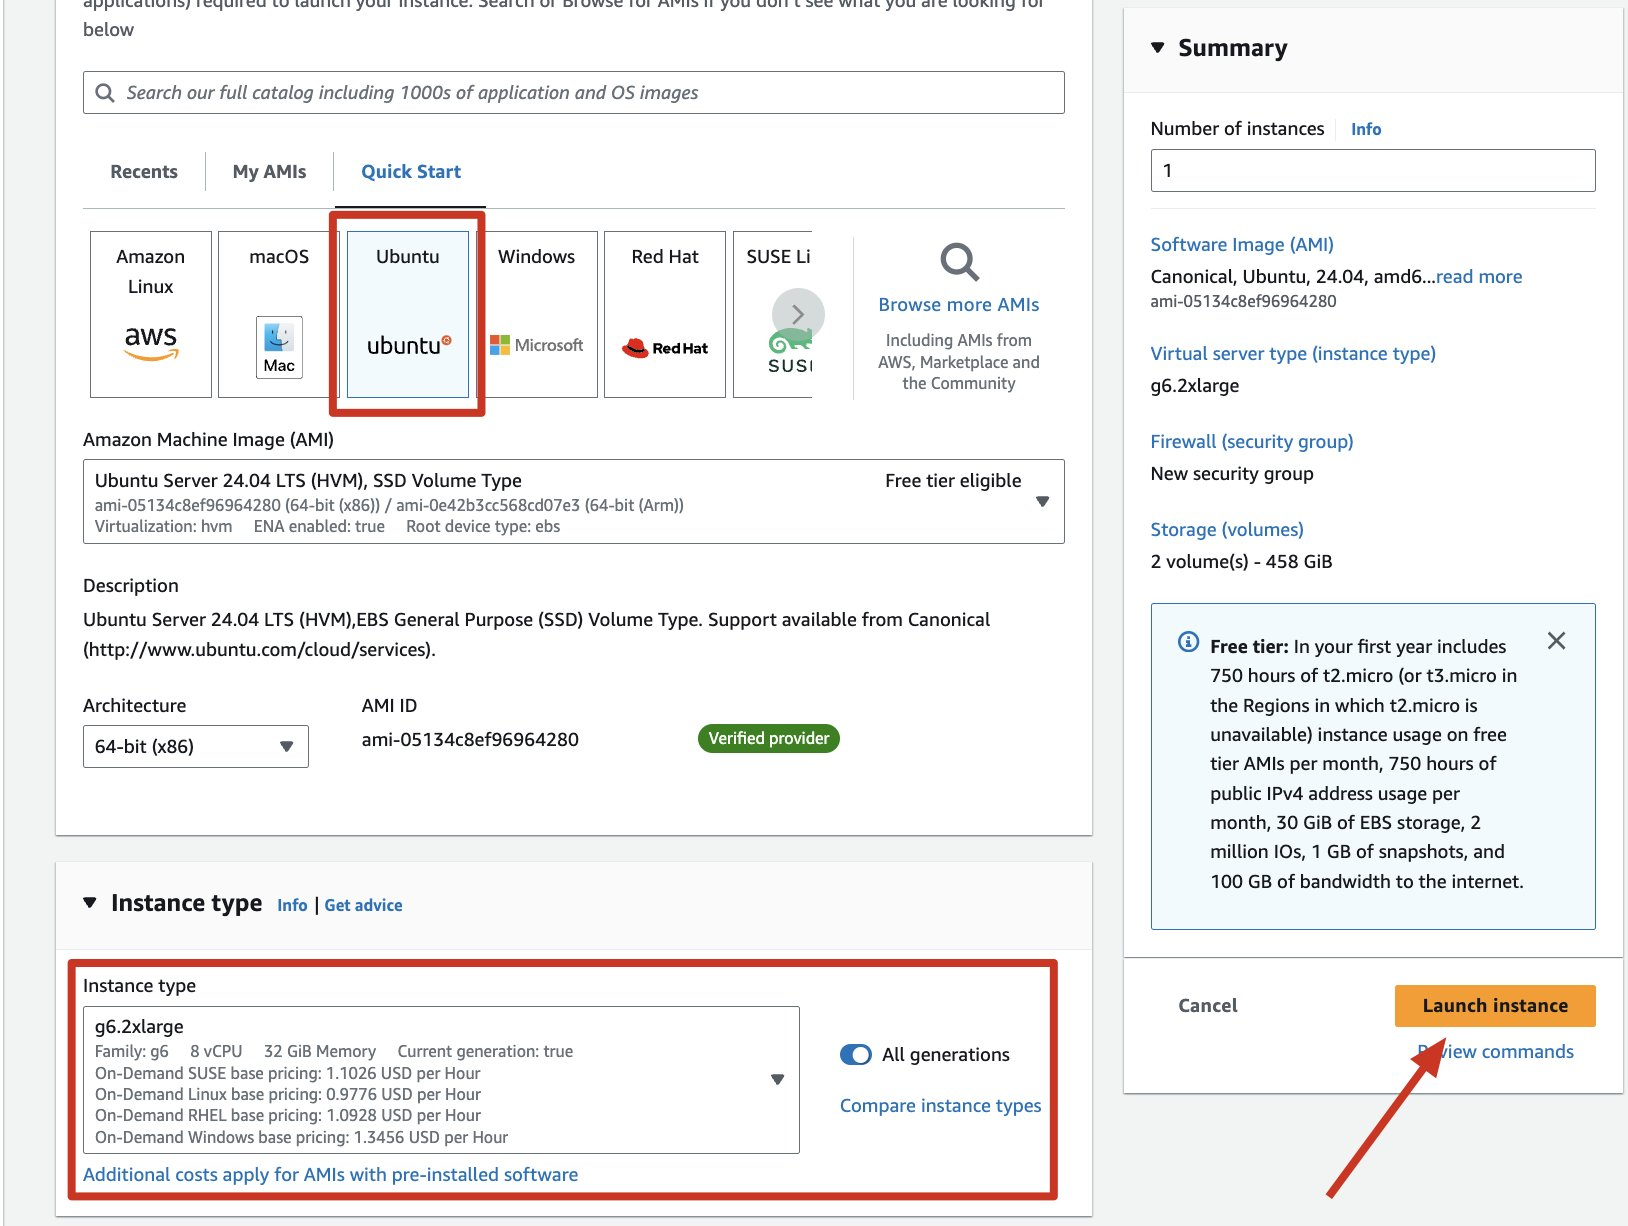This screenshot has width=1628, height=1226.
Task: Open the Instance type Info link
Action: click(293, 905)
